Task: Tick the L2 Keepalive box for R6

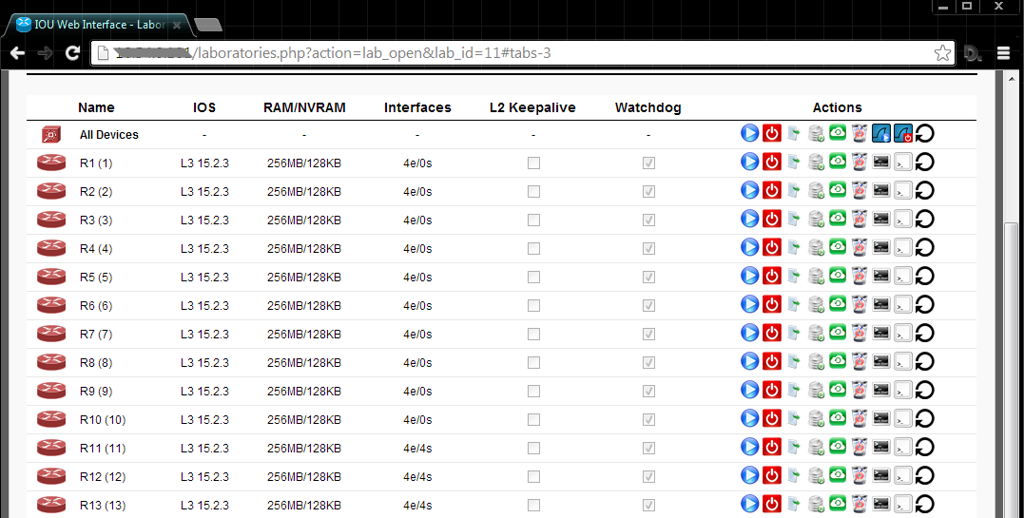Action: 534,306
